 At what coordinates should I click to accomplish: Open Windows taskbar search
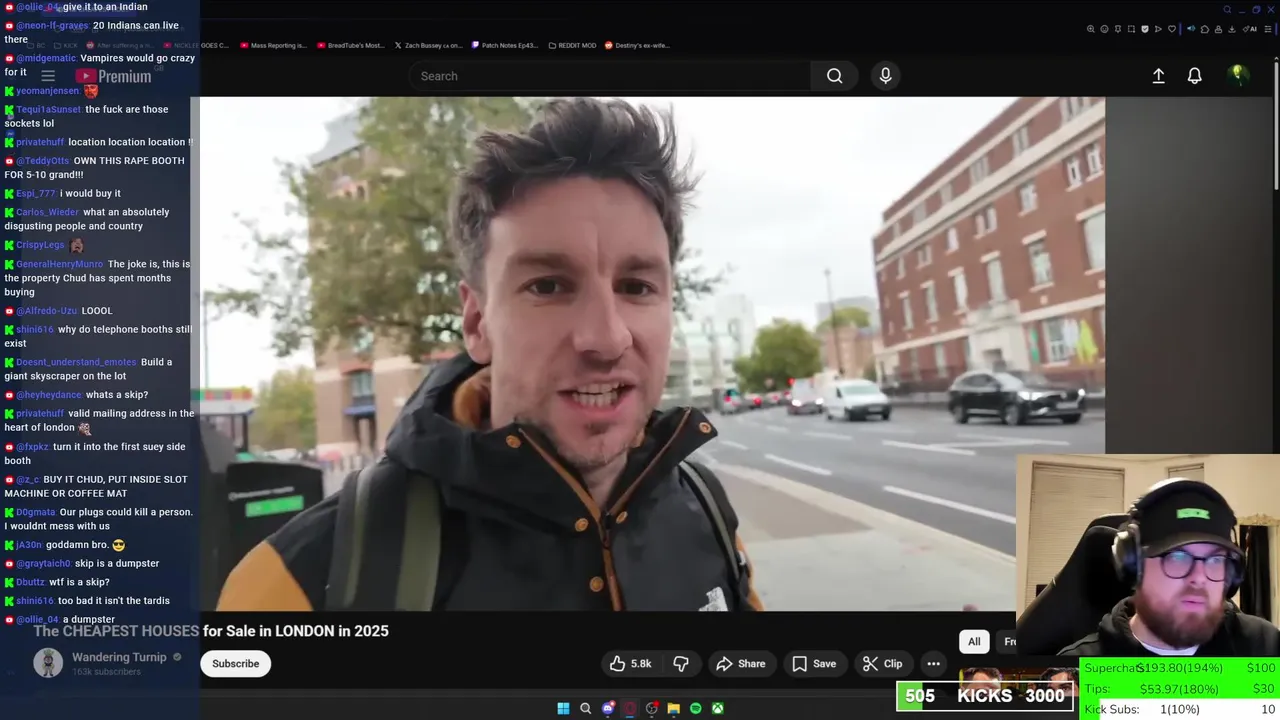[x=585, y=708]
